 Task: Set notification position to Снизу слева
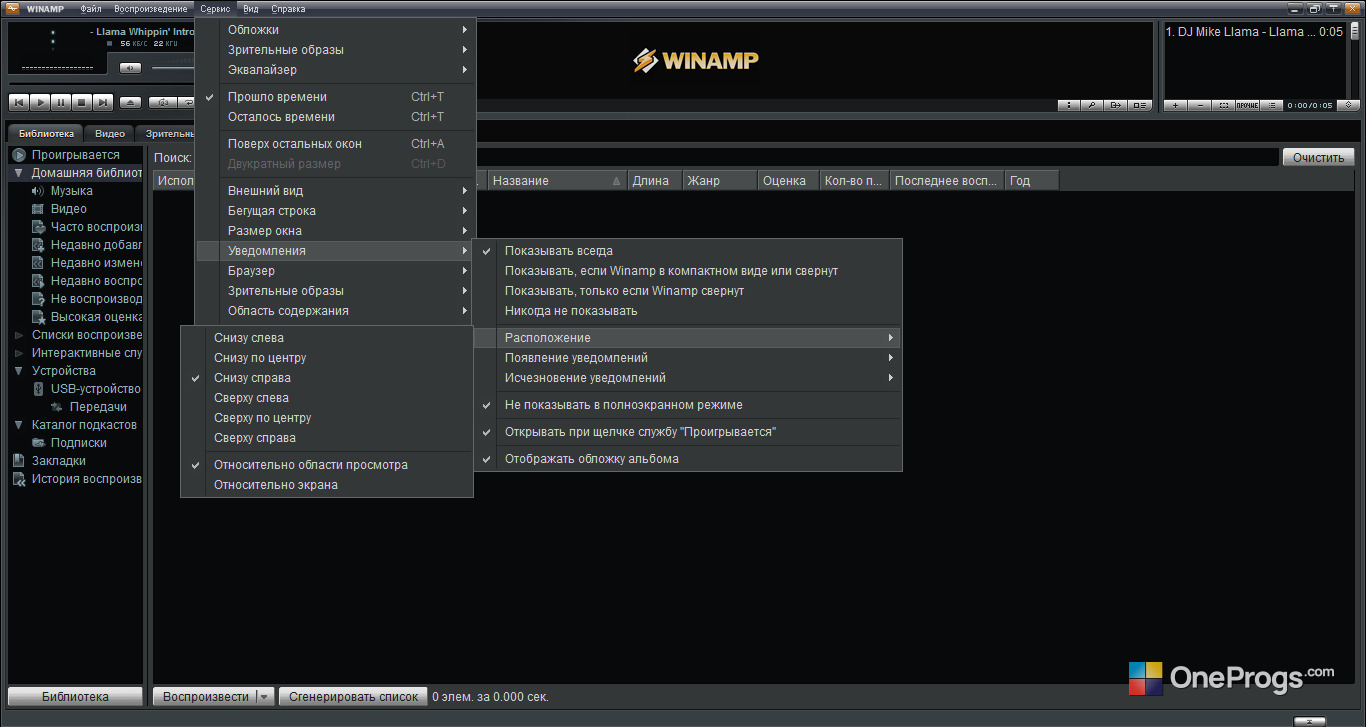(327, 338)
